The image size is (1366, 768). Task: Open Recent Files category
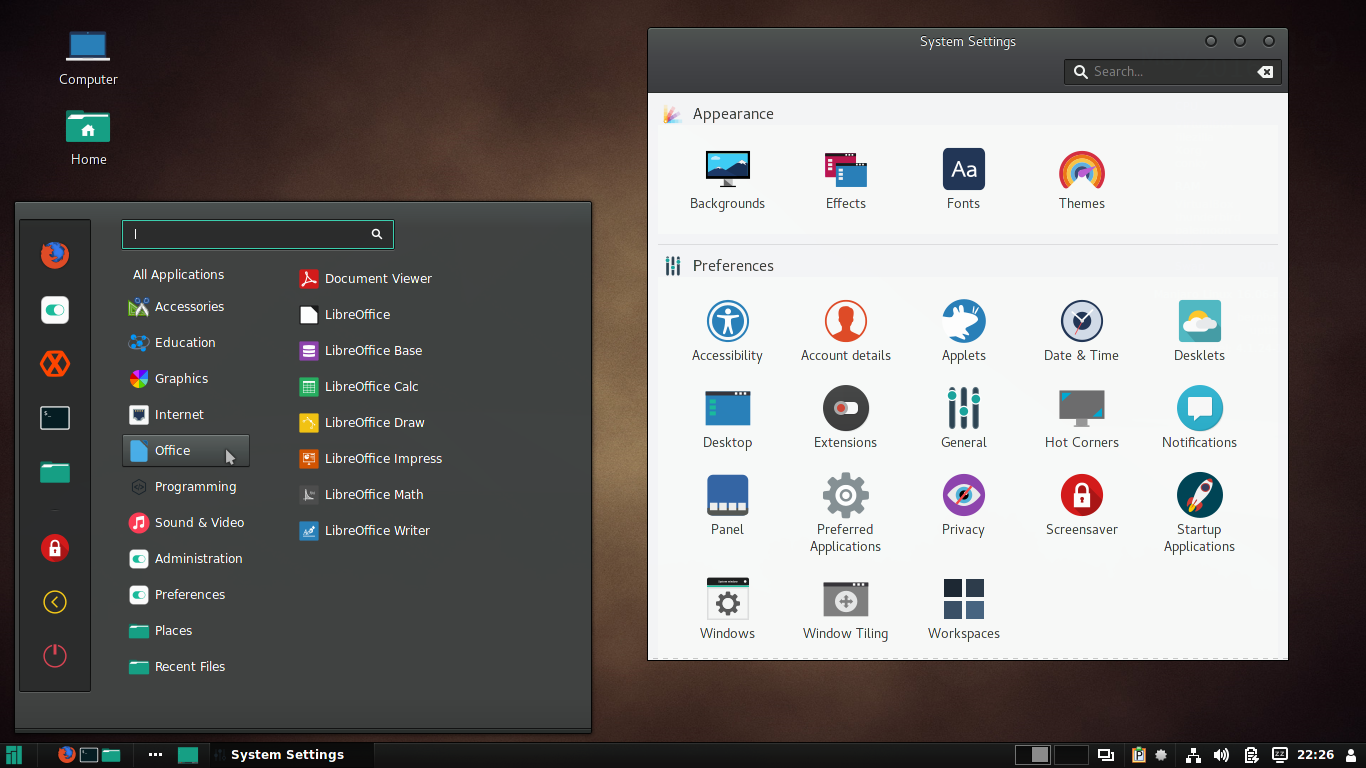click(x=186, y=667)
